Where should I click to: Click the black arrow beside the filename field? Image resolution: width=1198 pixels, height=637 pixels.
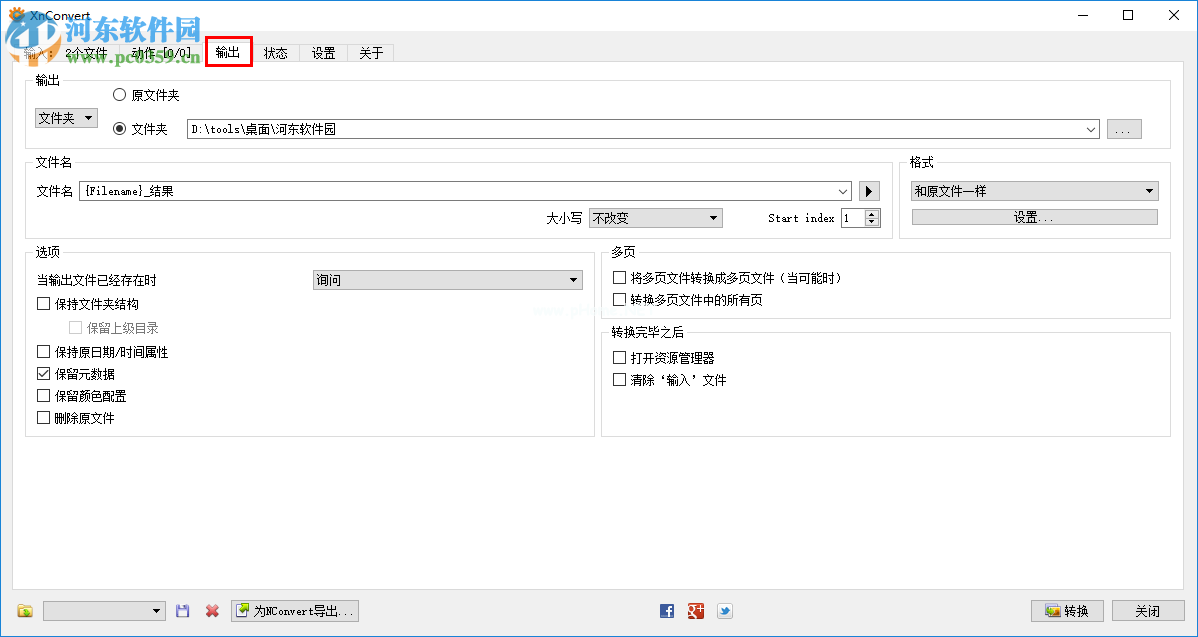(868, 190)
